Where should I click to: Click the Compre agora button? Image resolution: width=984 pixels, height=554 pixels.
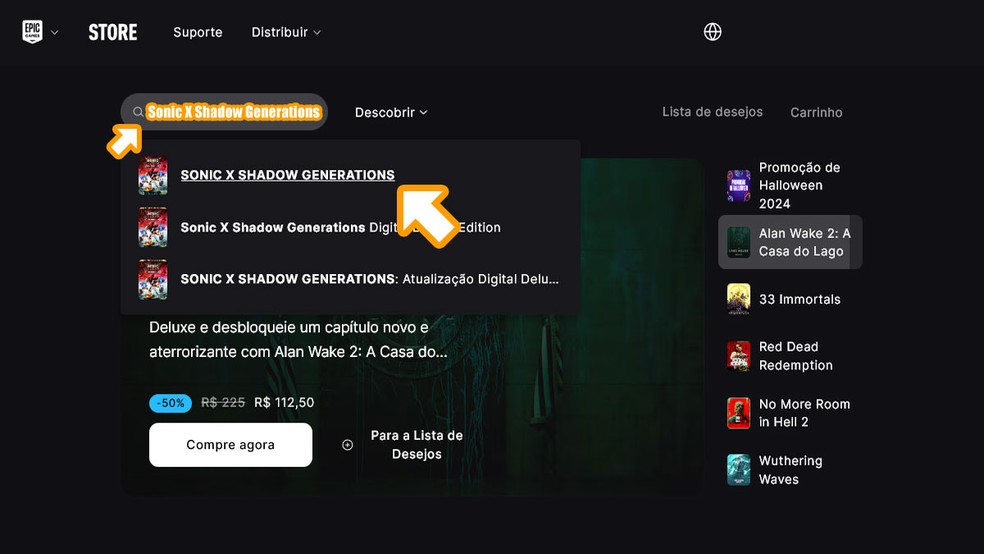tap(230, 445)
